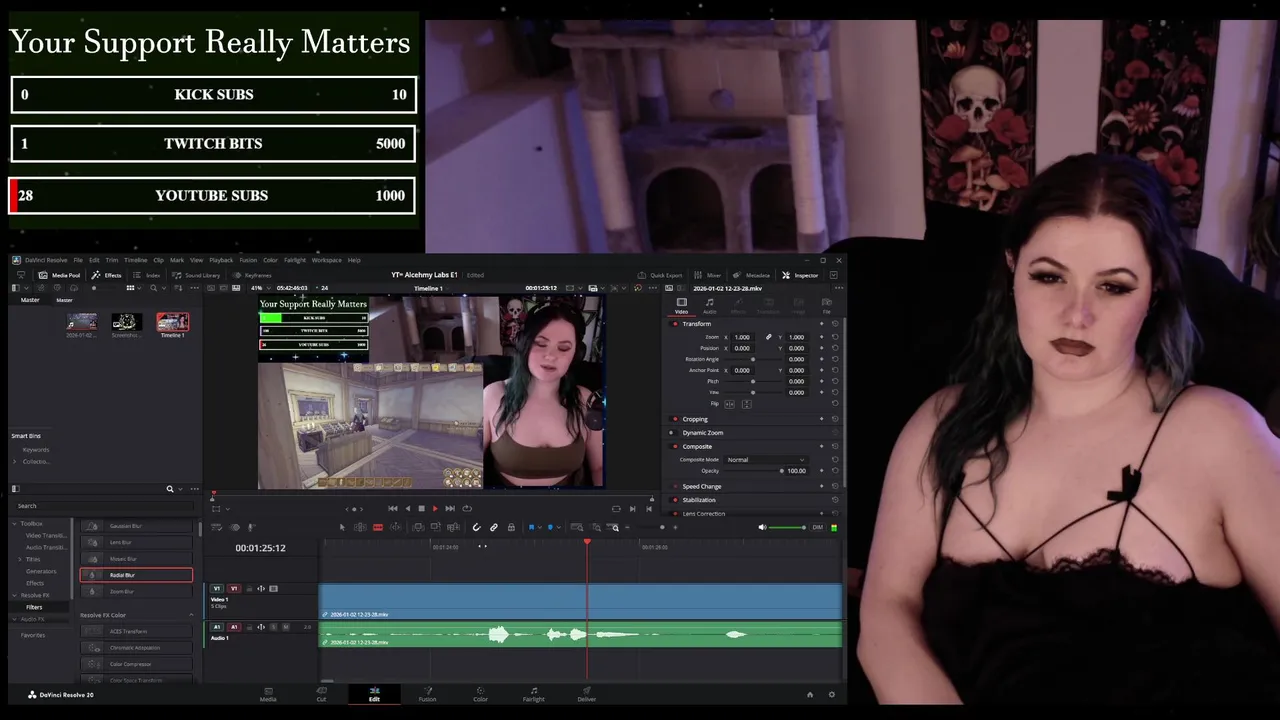Toggle the Composite section enable dot
1280x720 pixels.
pos(675,446)
